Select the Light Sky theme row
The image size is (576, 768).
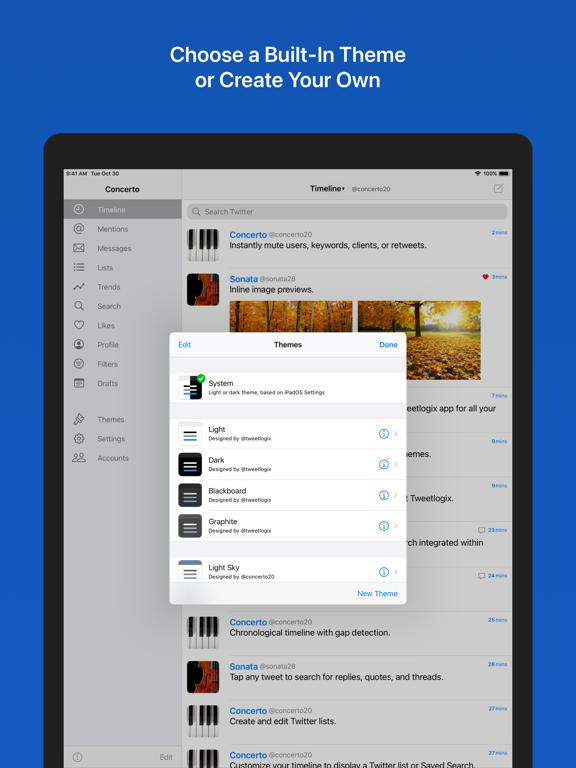288,570
